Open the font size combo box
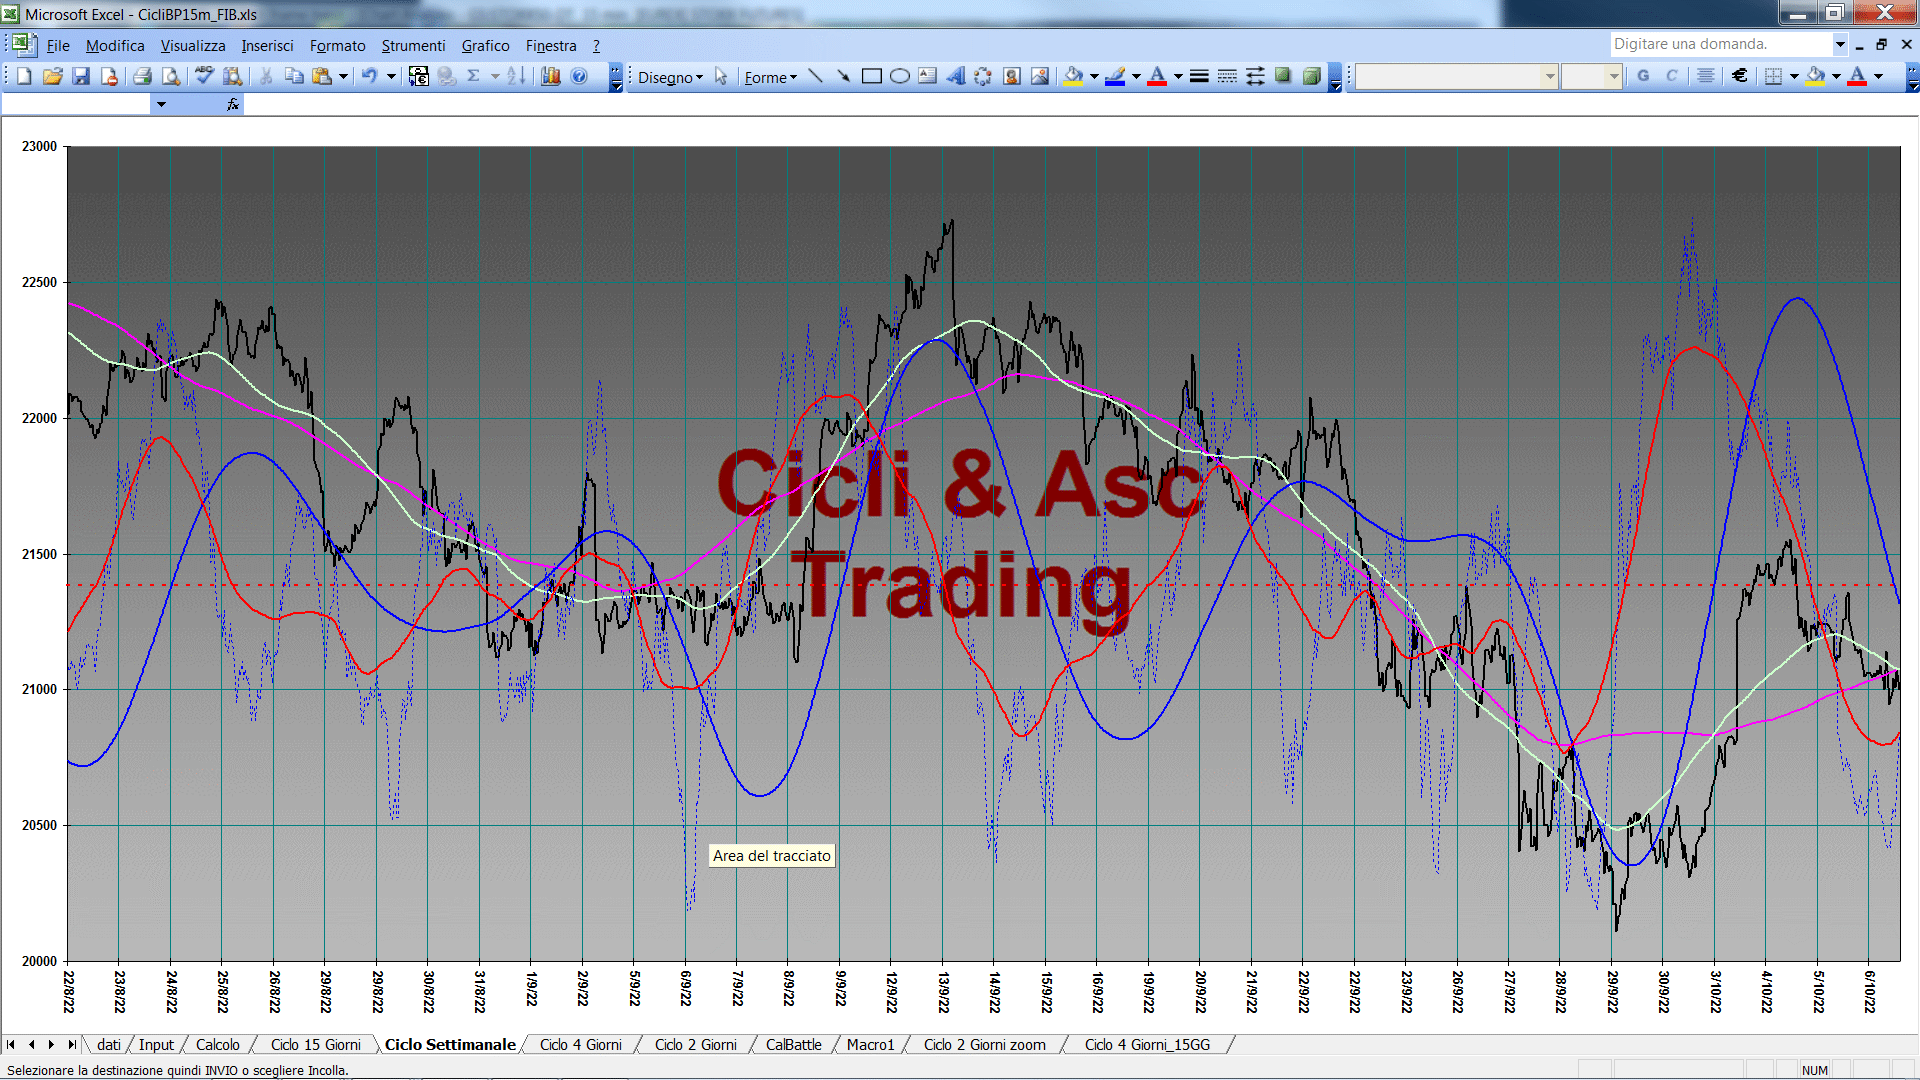The width and height of the screenshot is (1920, 1080). coord(1591,76)
